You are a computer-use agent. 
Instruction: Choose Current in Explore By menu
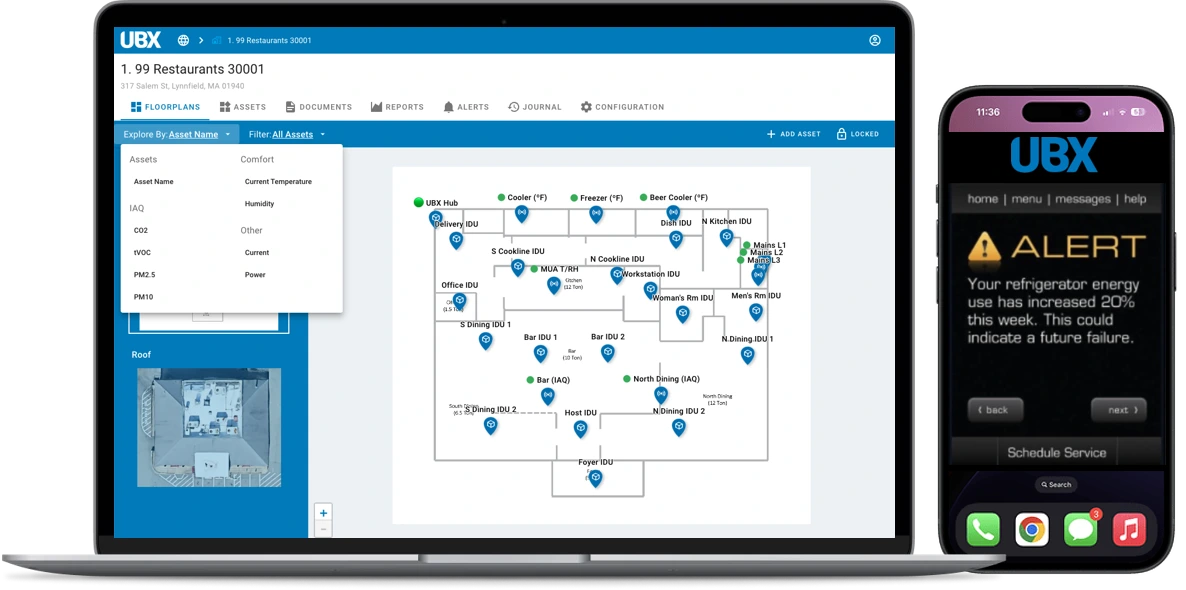[257, 253]
